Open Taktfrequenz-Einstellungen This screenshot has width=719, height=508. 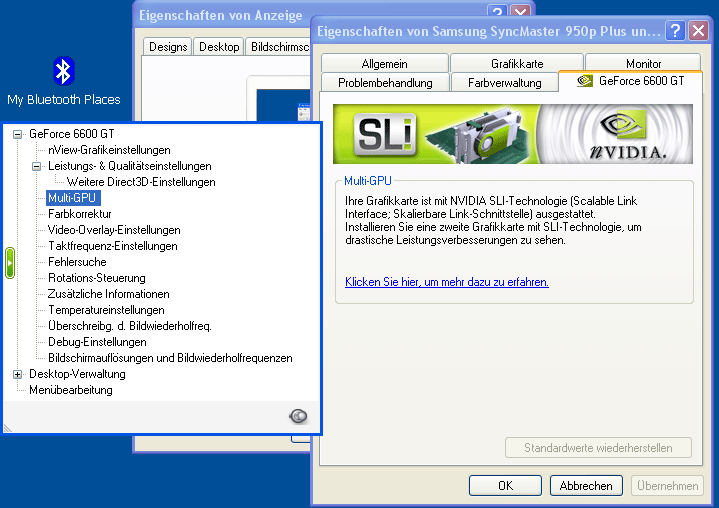tap(113, 246)
